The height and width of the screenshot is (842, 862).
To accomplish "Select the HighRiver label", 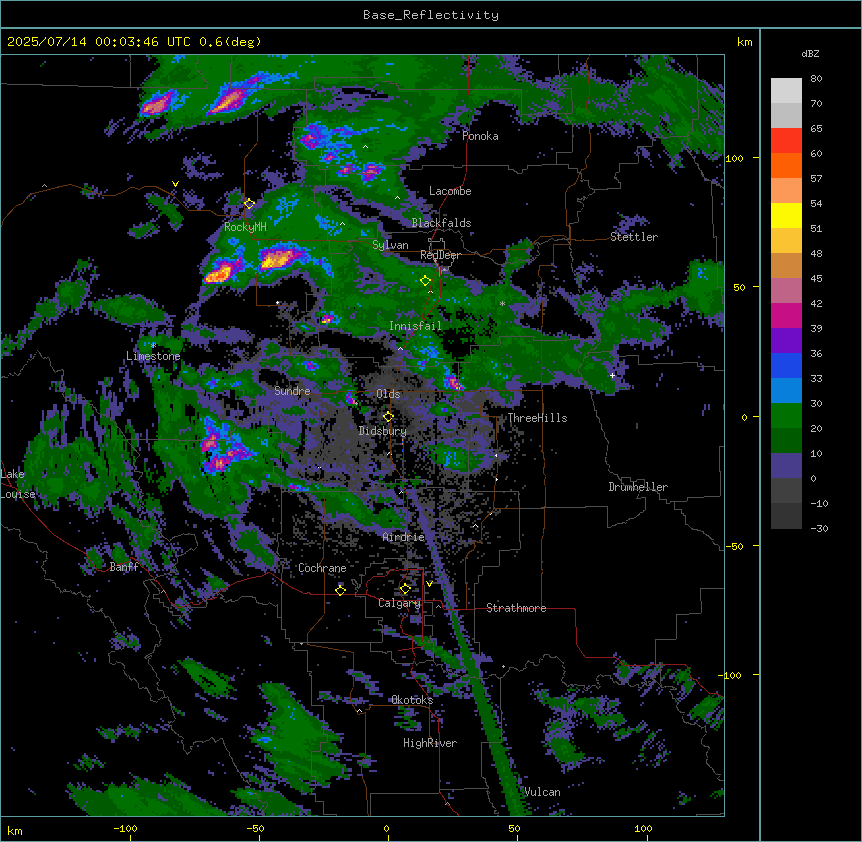I will click(x=430, y=743).
